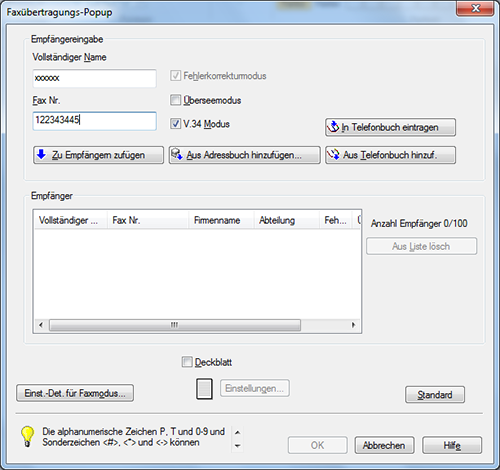Click the phone book icon on Aus Telefonbuch hinzuf.
The image size is (500, 470).
point(333,155)
